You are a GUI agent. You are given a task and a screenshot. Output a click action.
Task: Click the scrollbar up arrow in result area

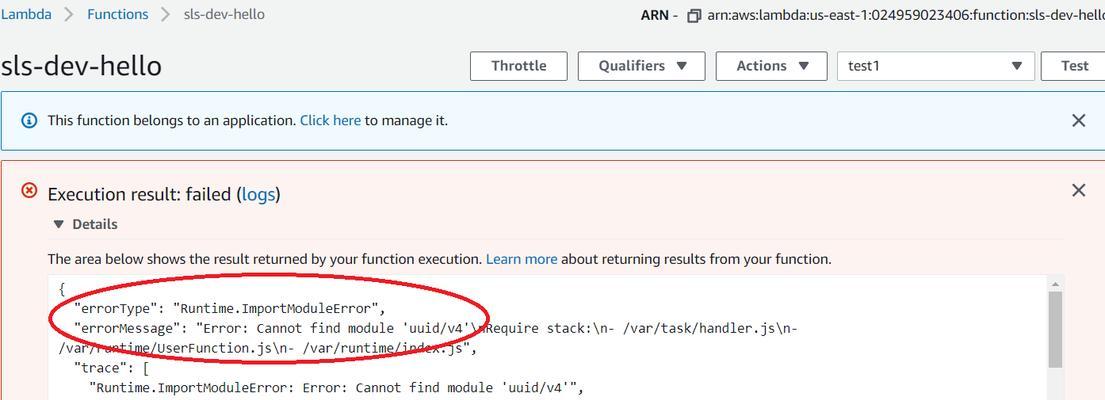(1055, 284)
